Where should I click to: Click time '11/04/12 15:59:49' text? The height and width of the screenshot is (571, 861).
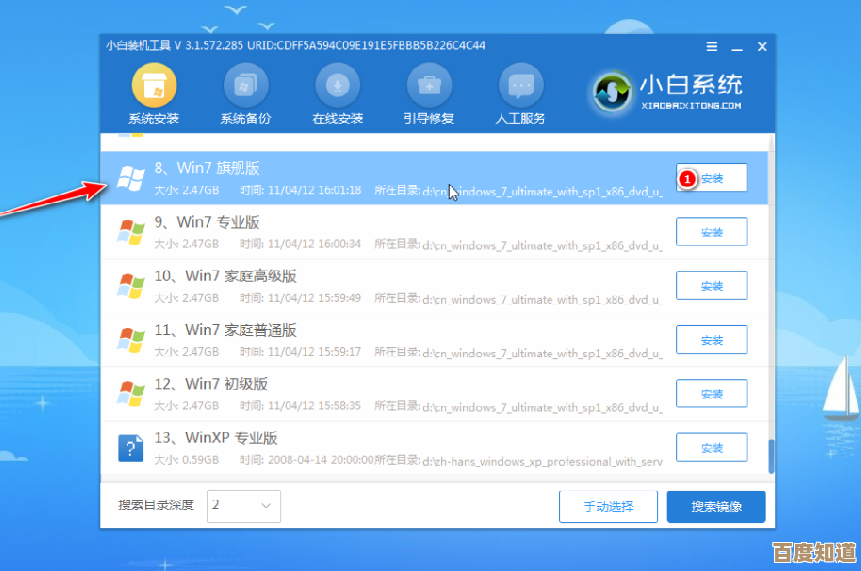point(315,298)
